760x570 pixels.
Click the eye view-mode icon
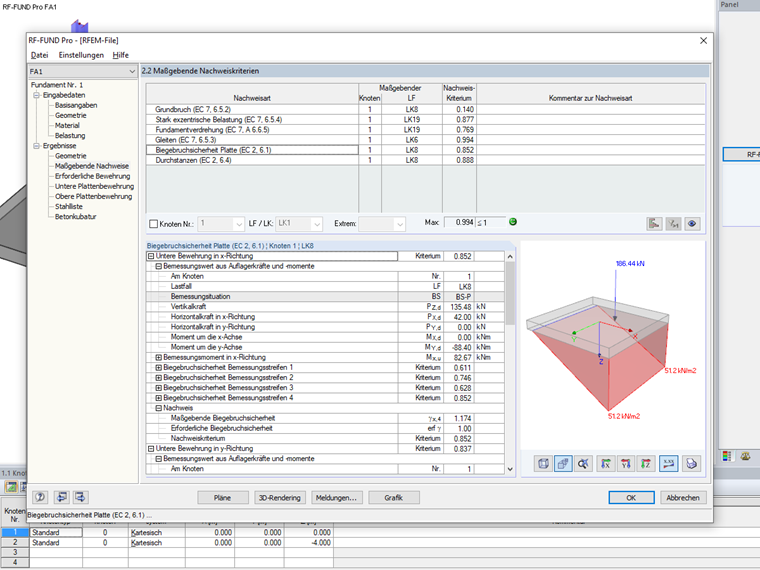692,223
